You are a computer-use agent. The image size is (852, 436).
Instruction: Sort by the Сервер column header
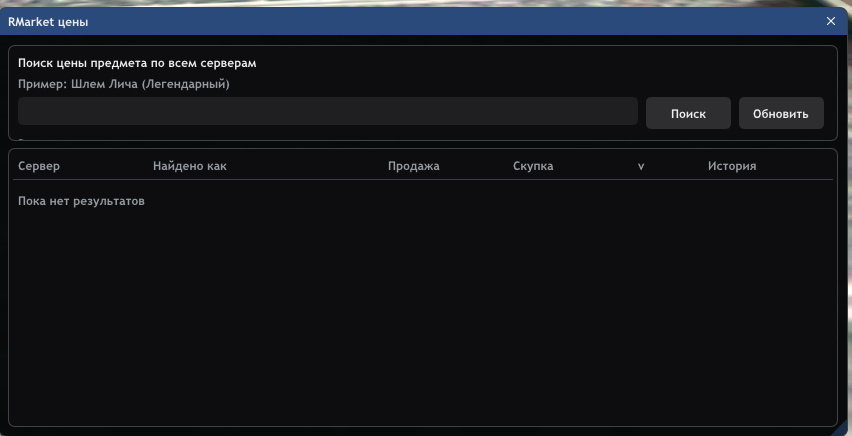[x=39, y=166]
